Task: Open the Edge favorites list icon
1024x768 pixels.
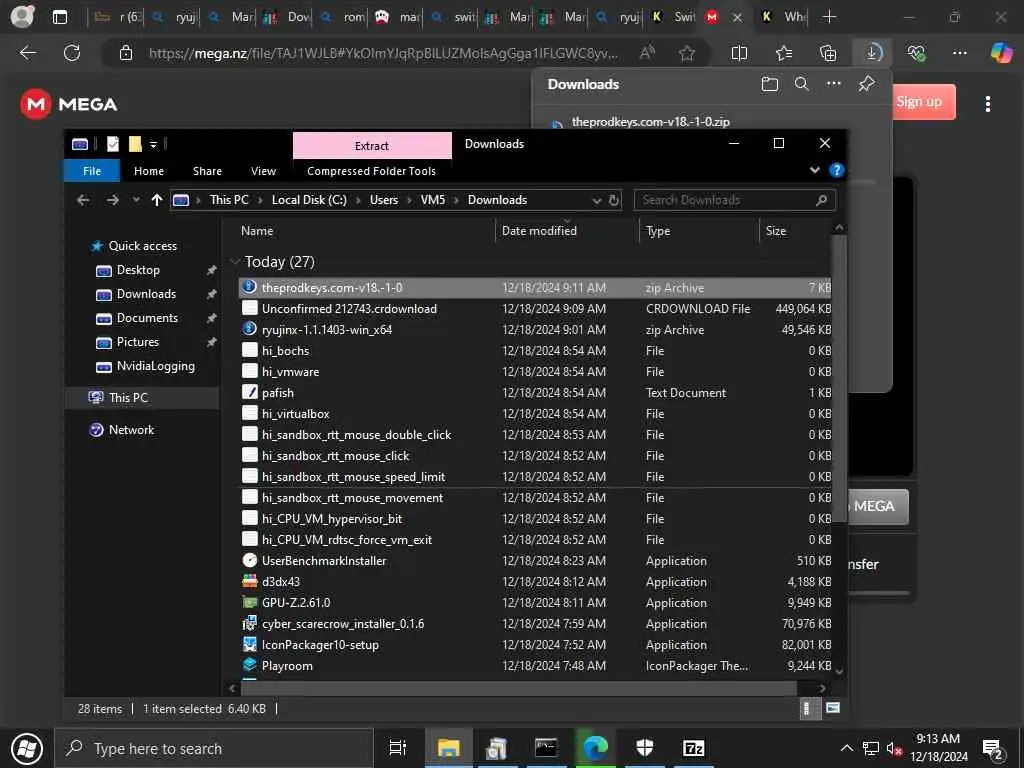Action: click(x=784, y=53)
